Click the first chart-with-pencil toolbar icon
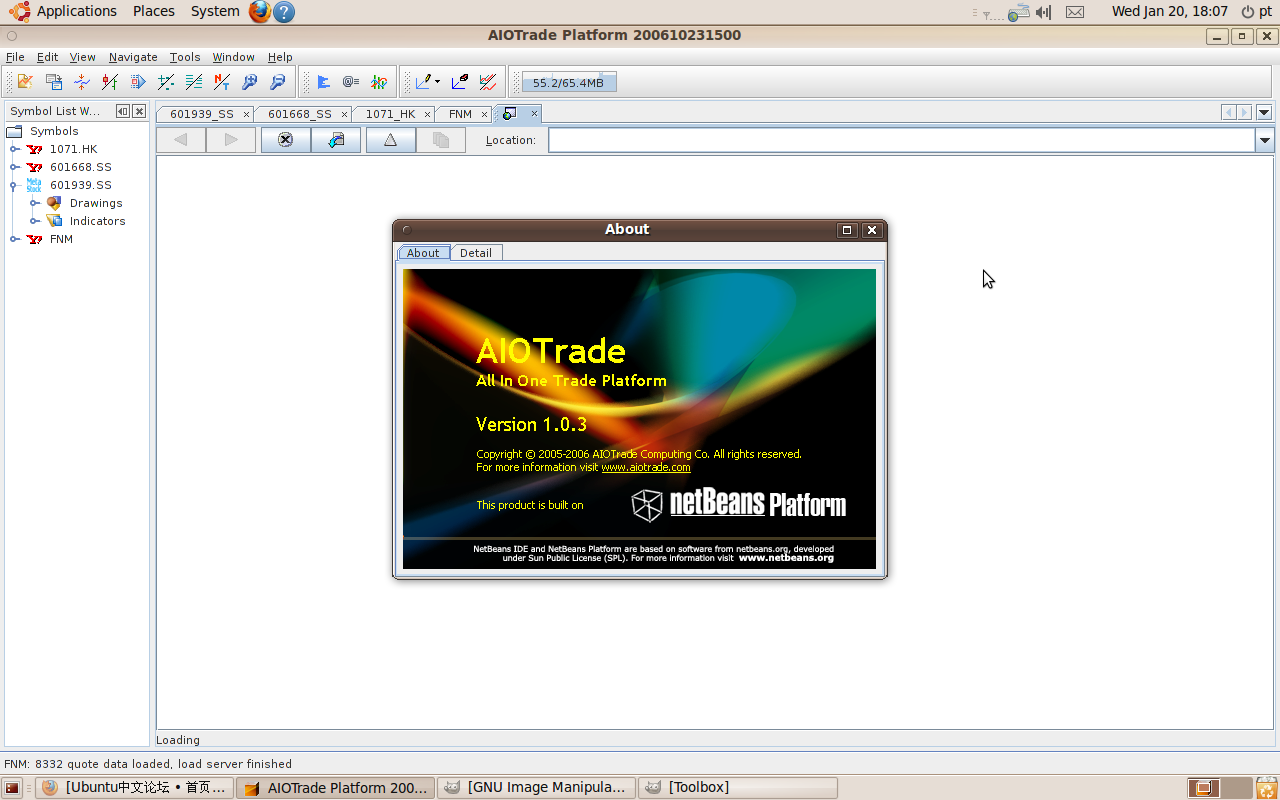 click(x=25, y=82)
